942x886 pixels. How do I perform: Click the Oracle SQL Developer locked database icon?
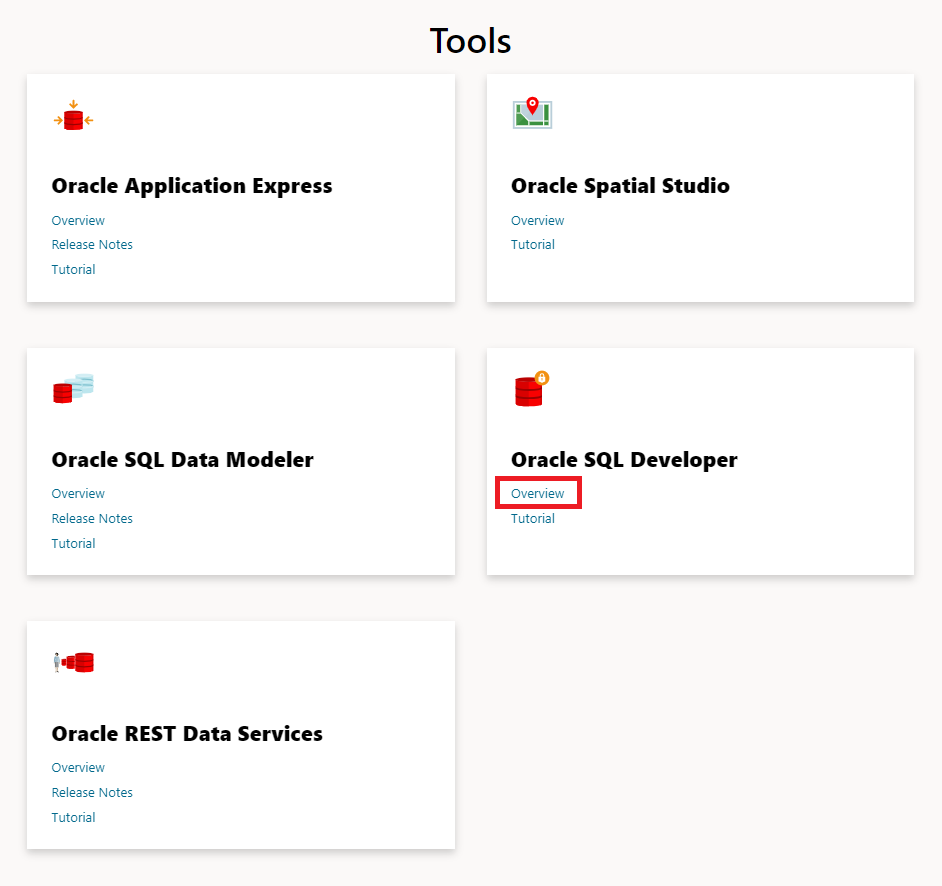pos(532,389)
